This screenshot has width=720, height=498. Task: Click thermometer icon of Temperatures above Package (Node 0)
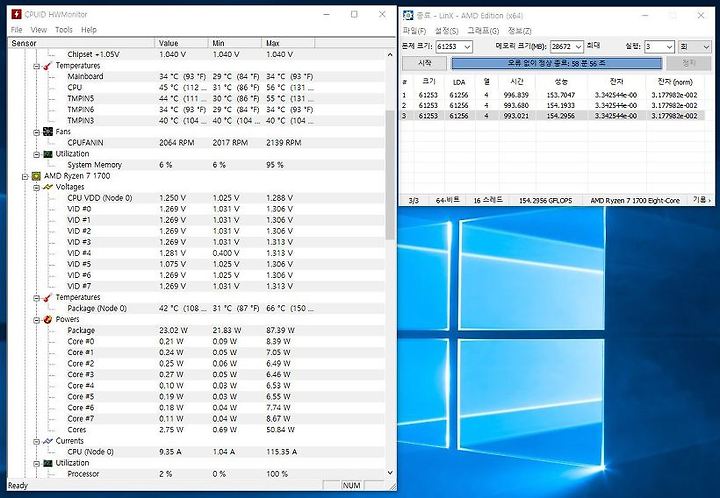(x=48, y=297)
